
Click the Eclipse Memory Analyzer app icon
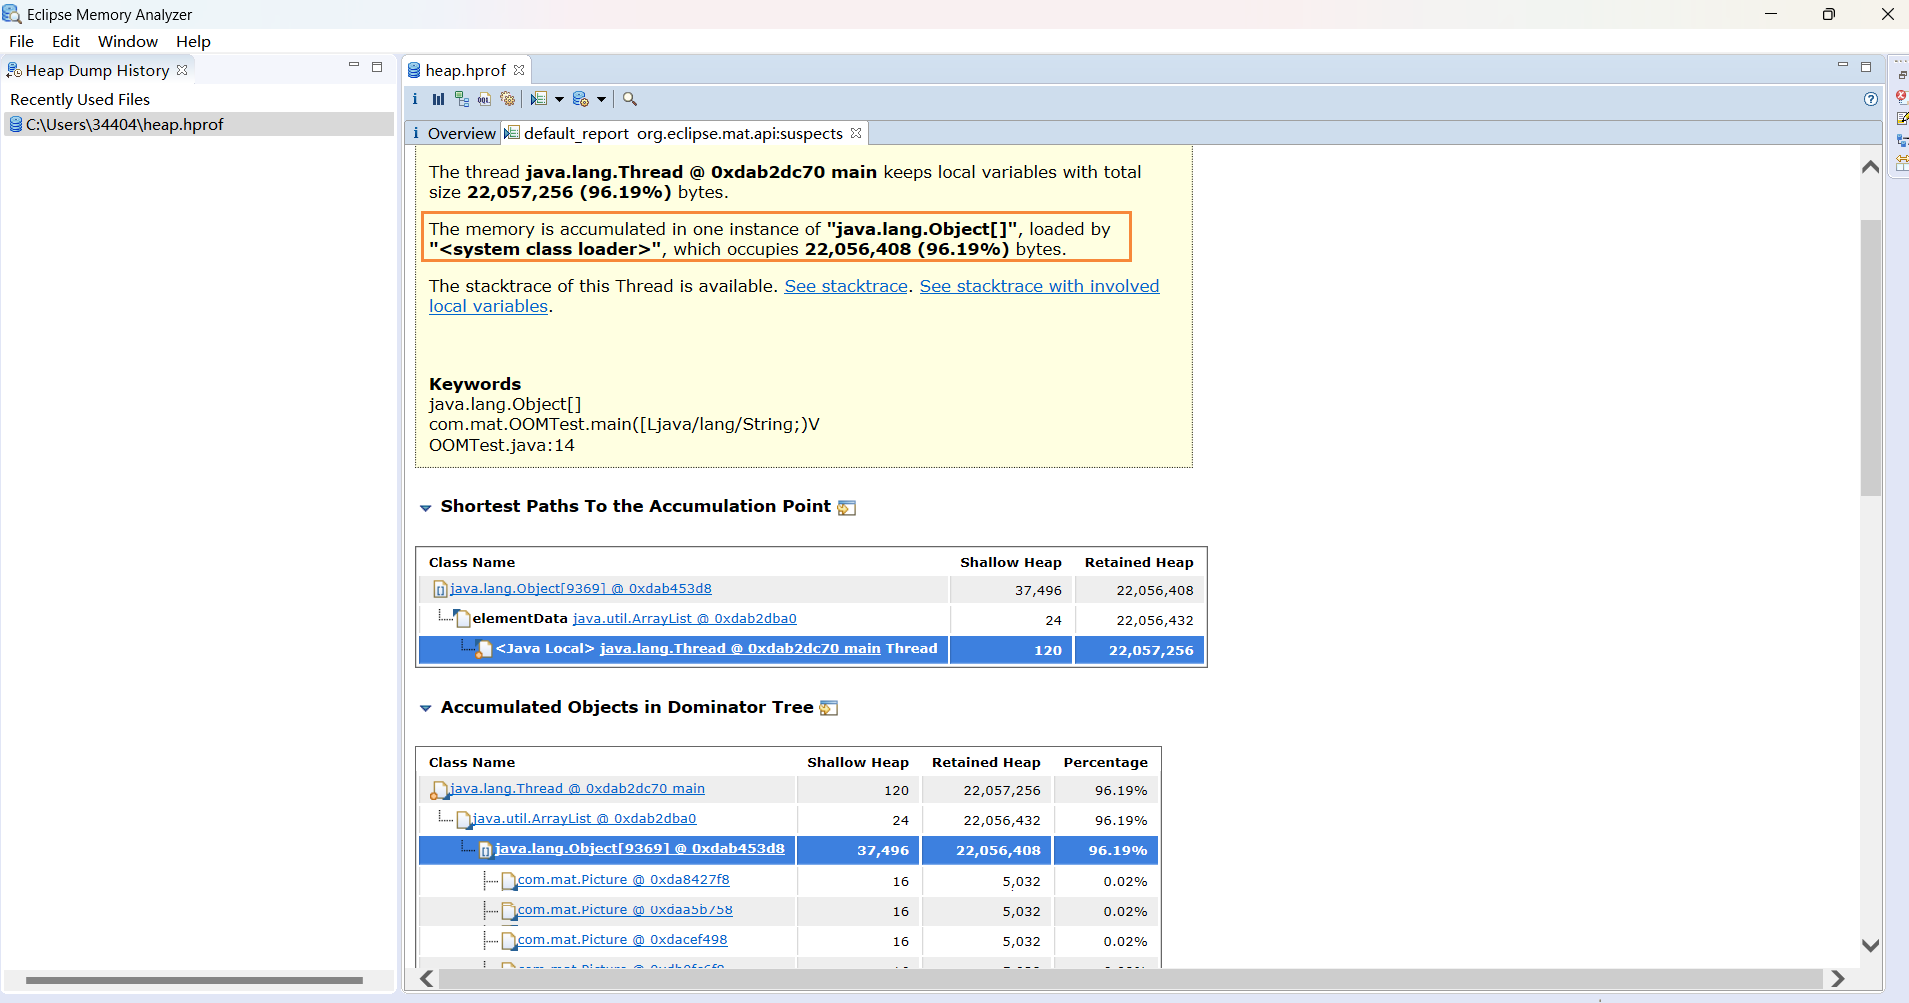point(12,14)
